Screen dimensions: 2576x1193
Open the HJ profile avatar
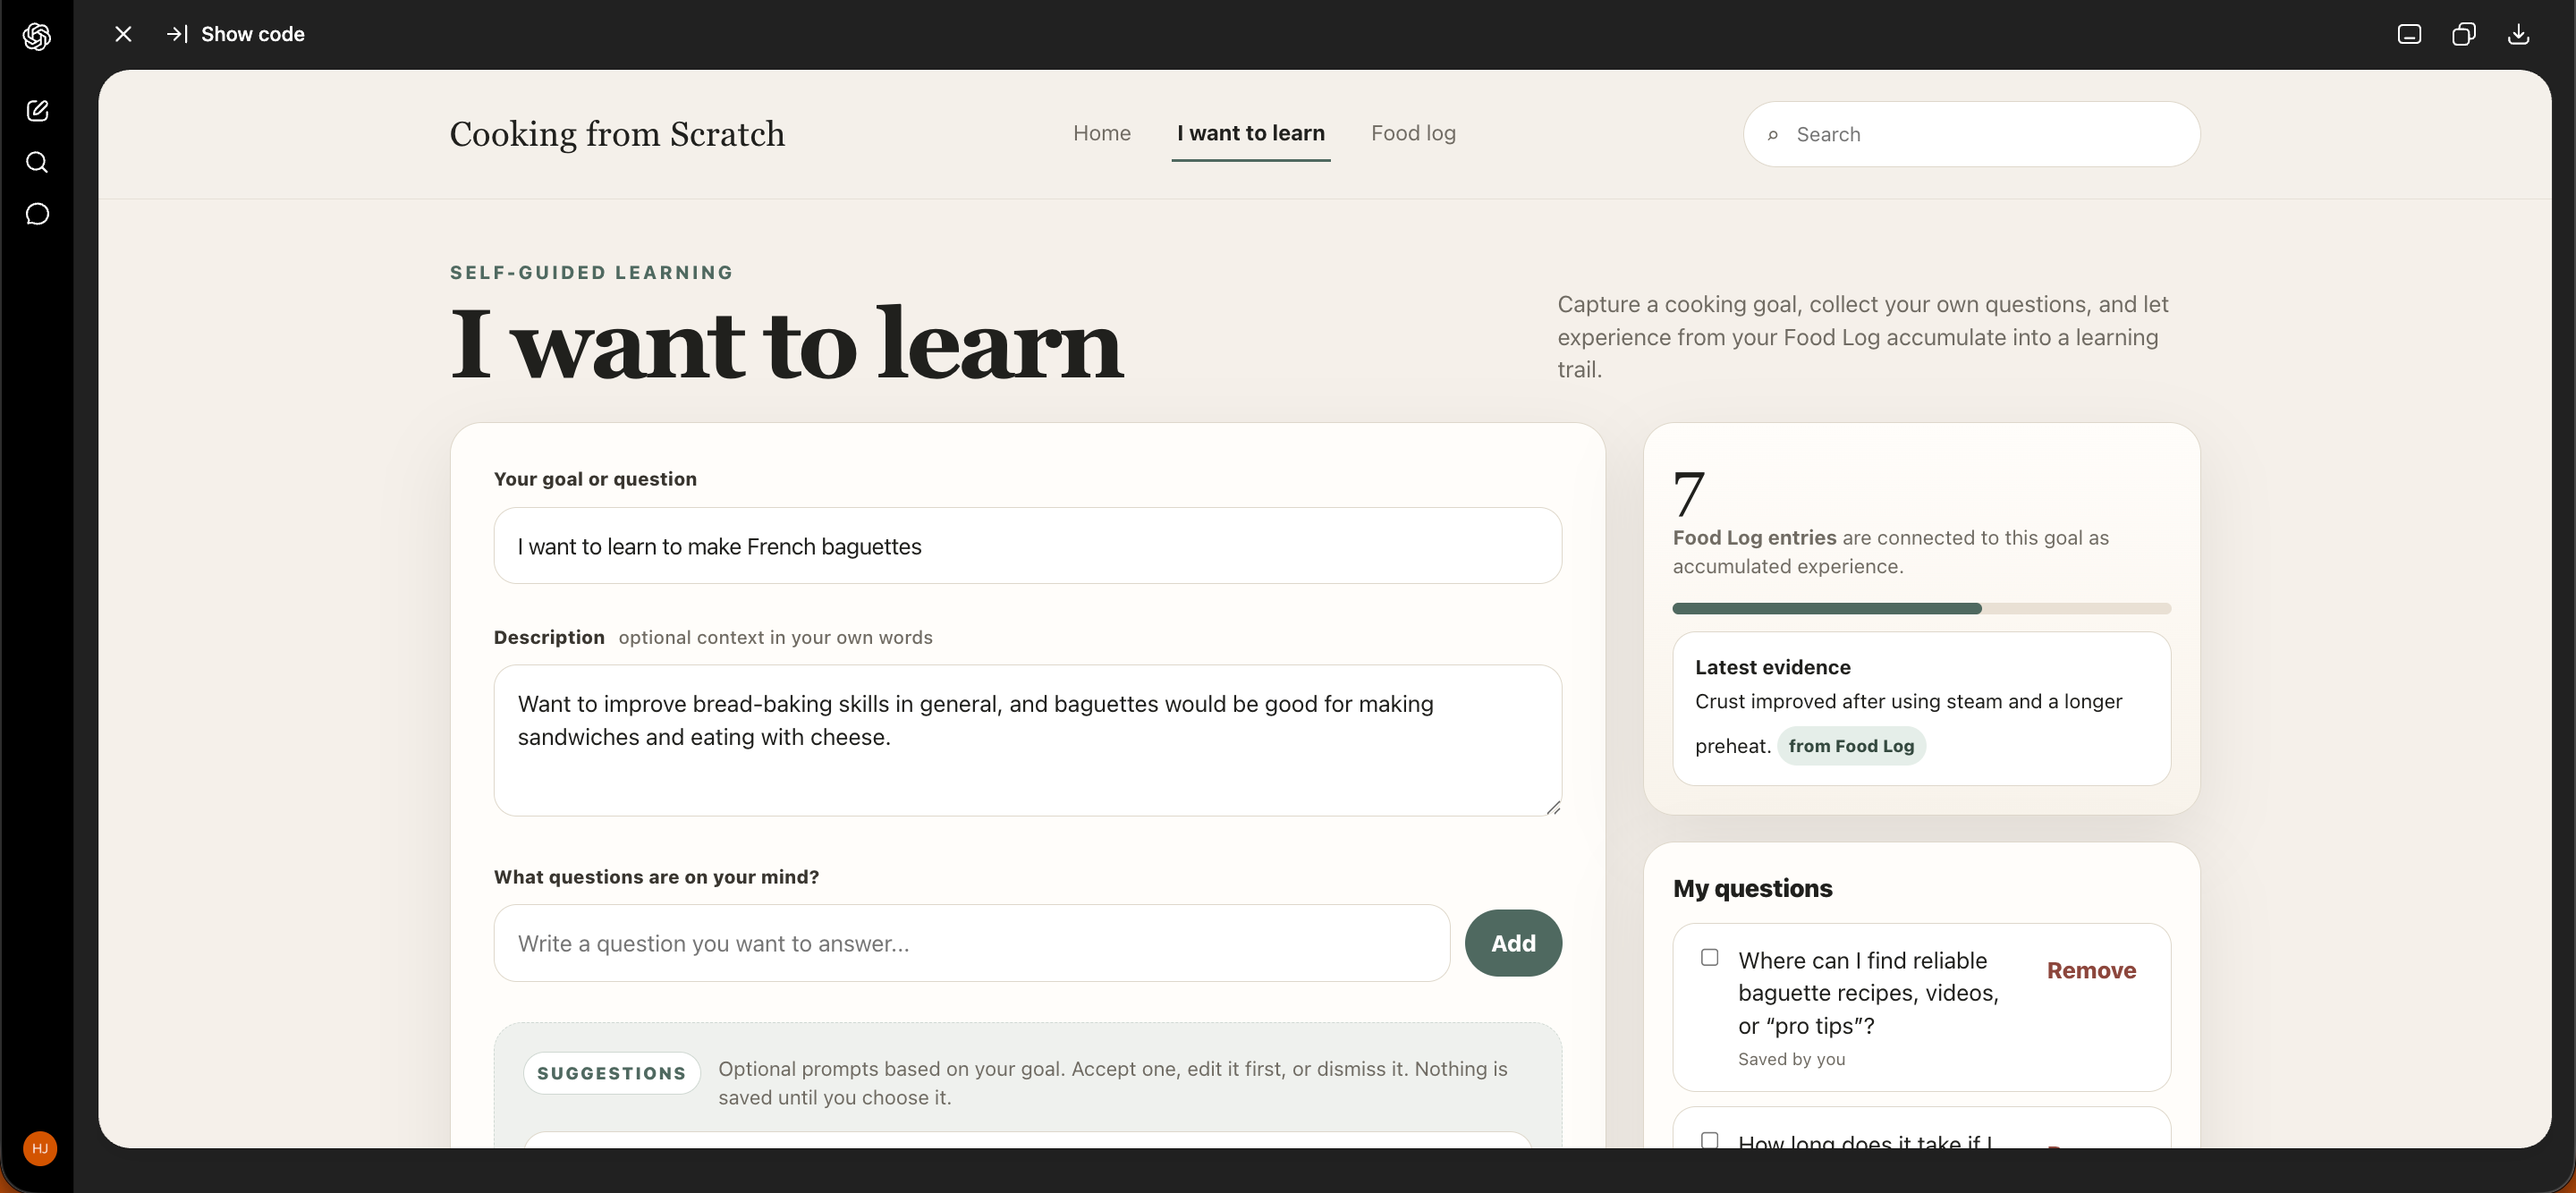(x=40, y=1148)
